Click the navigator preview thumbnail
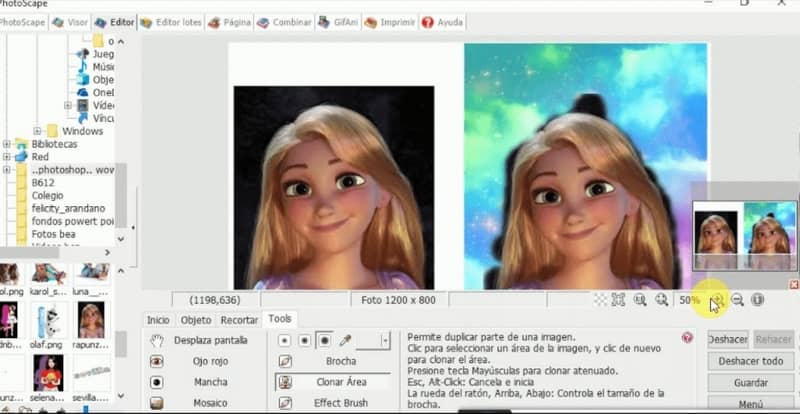 click(x=745, y=235)
